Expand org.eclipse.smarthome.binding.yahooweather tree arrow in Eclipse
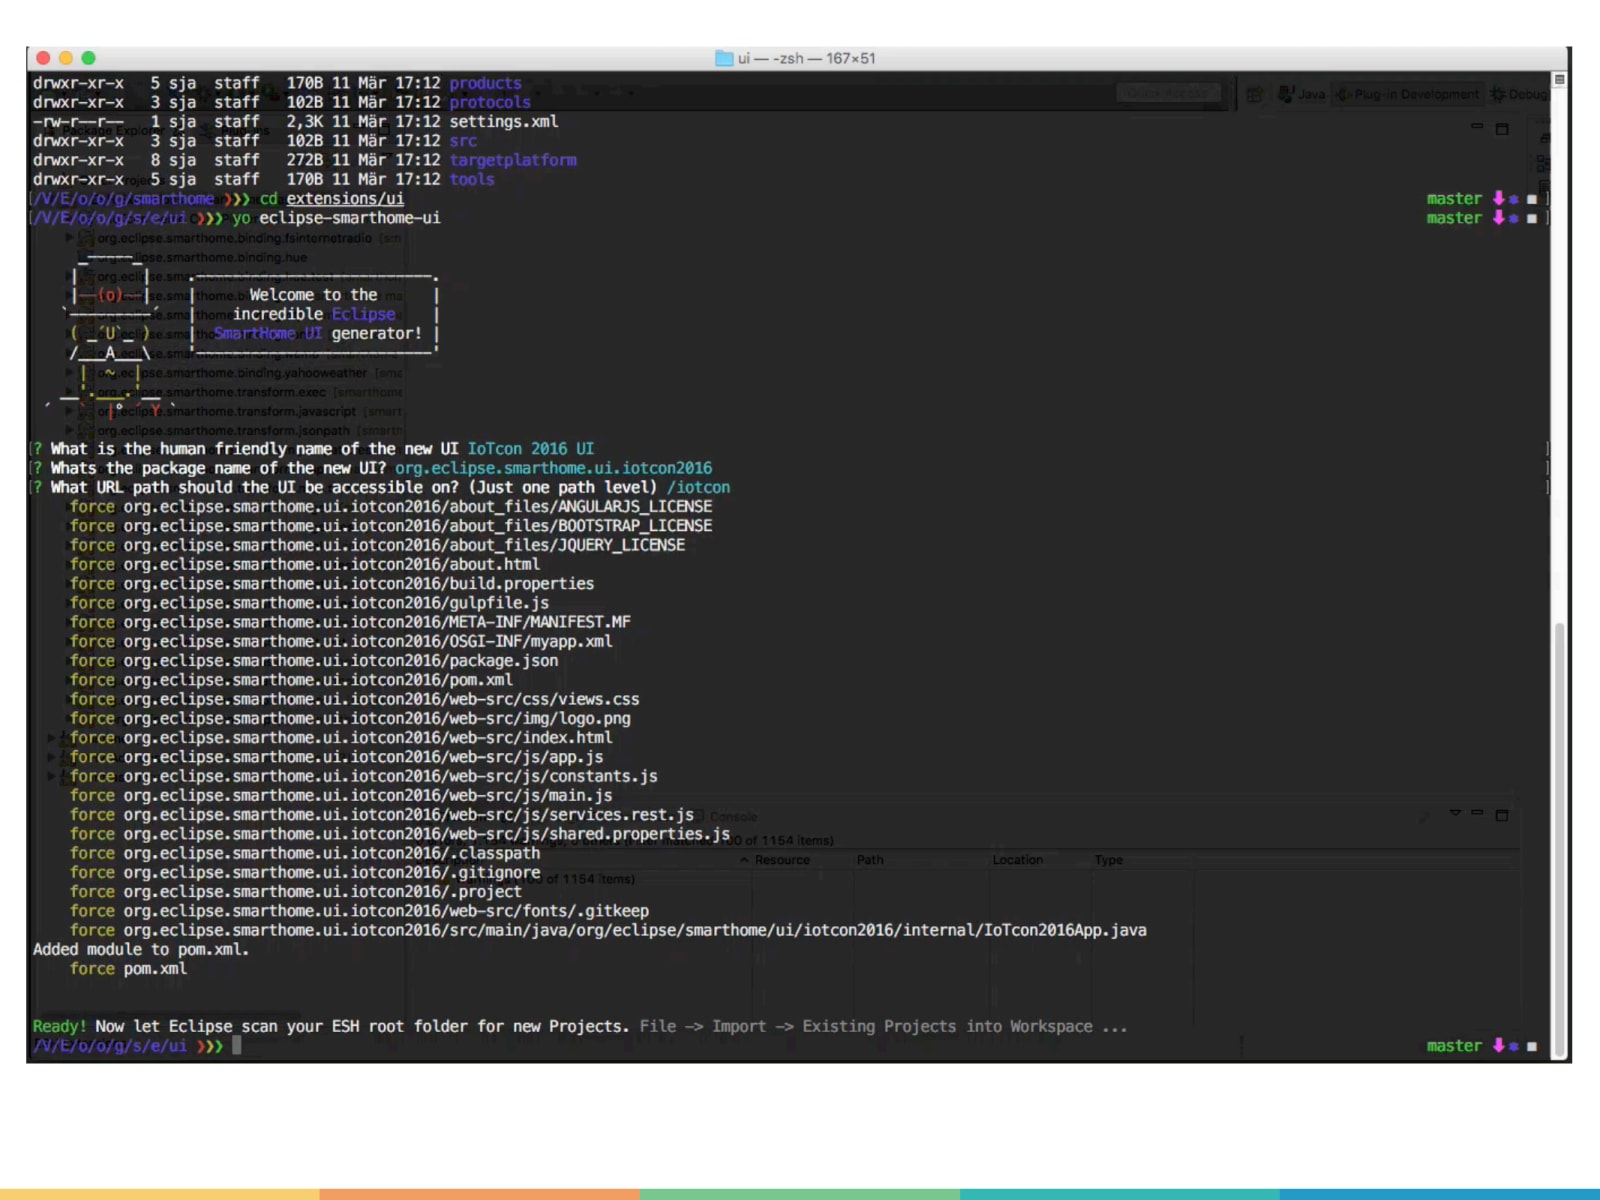This screenshot has height=1200, width=1600. [x=69, y=373]
